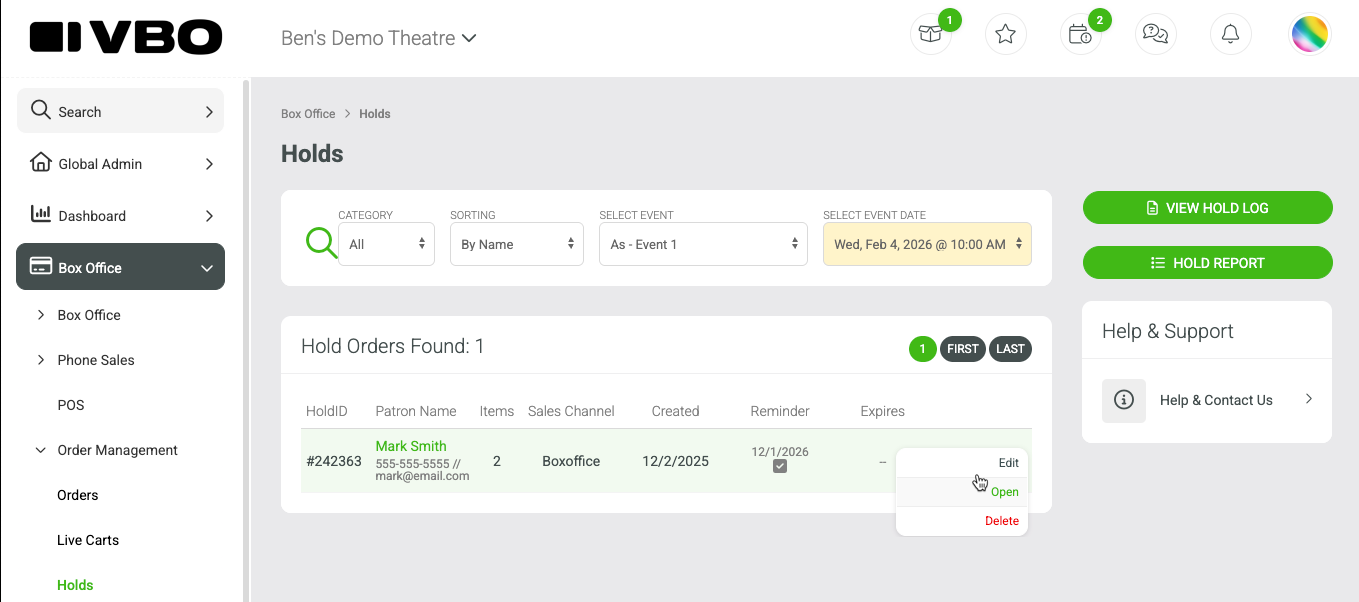Click the Dashboard chart icon
Viewport: 1359px width, 602px height.
pos(41,214)
